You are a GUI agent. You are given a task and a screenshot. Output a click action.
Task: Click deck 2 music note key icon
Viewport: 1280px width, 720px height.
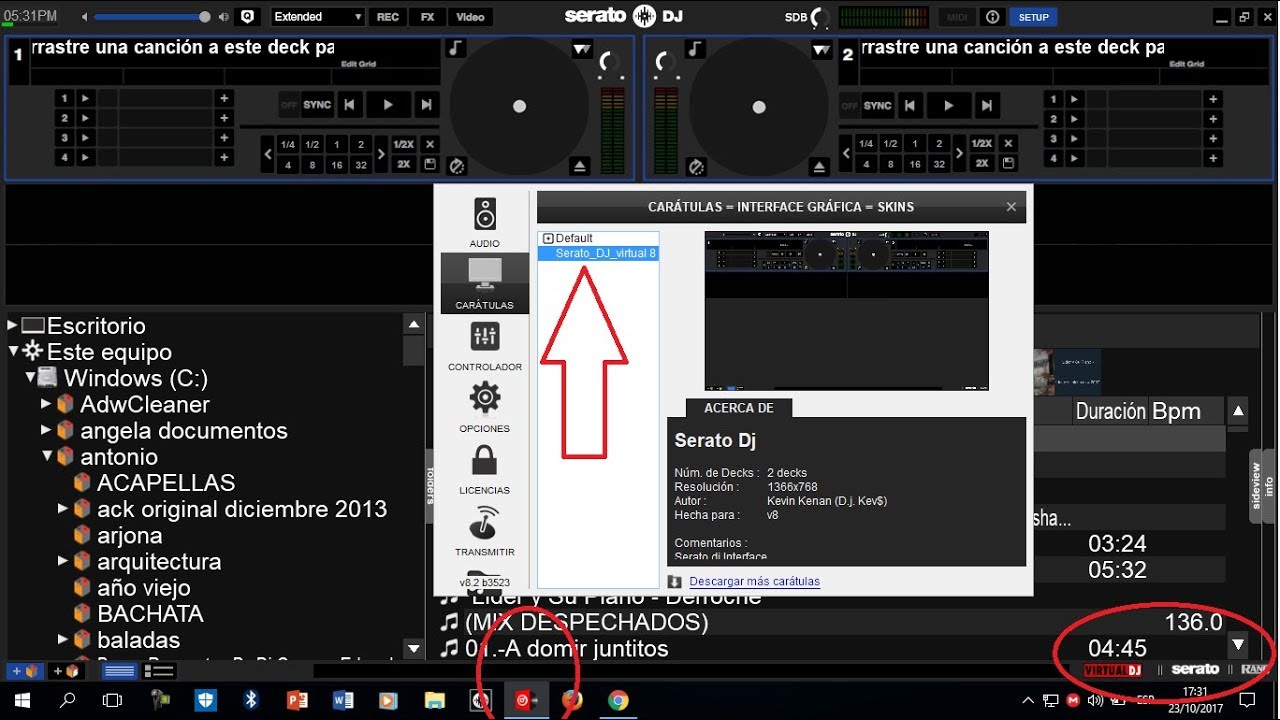click(x=696, y=48)
